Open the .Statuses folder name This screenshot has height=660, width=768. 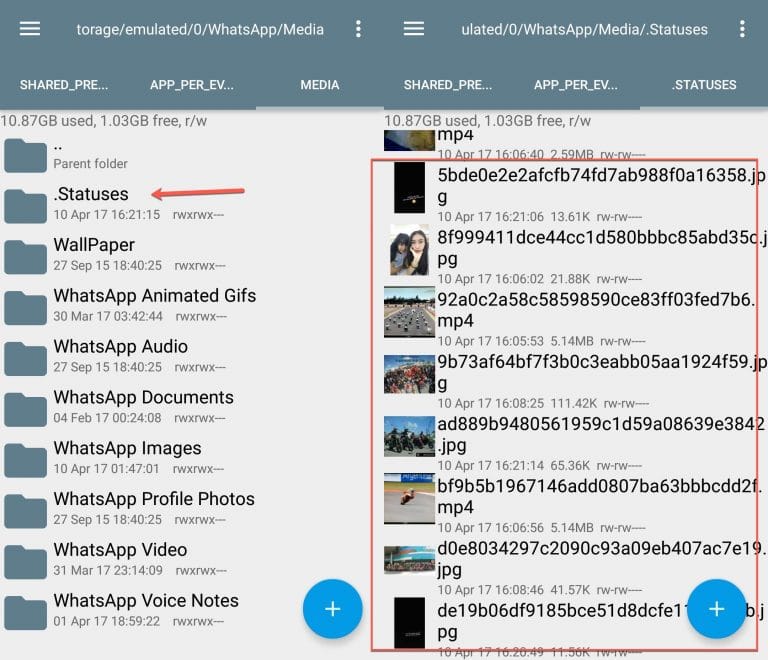91,194
